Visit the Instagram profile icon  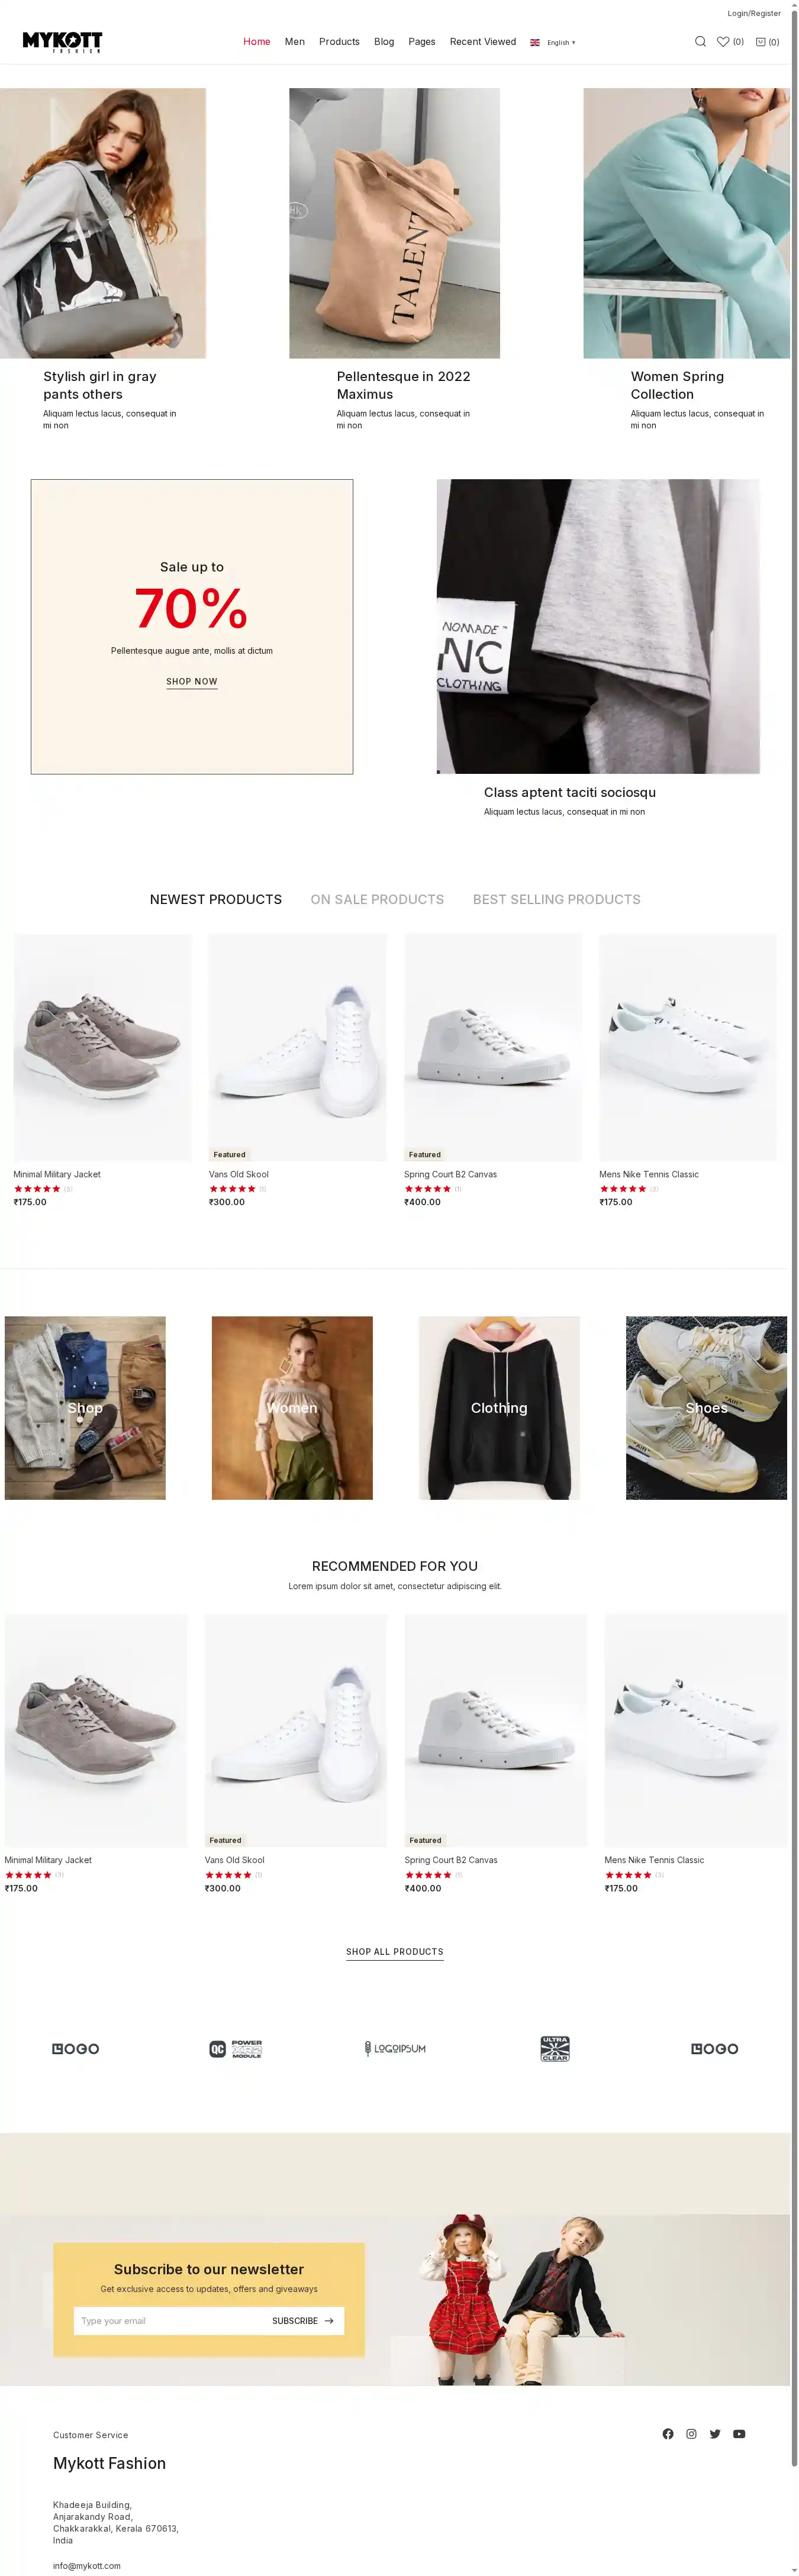click(691, 2433)
